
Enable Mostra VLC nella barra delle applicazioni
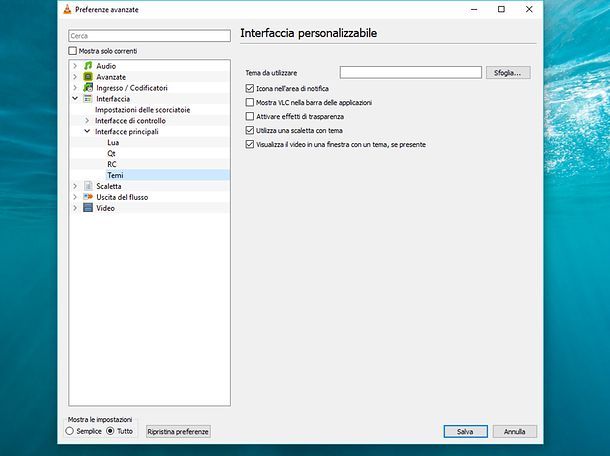250,102
